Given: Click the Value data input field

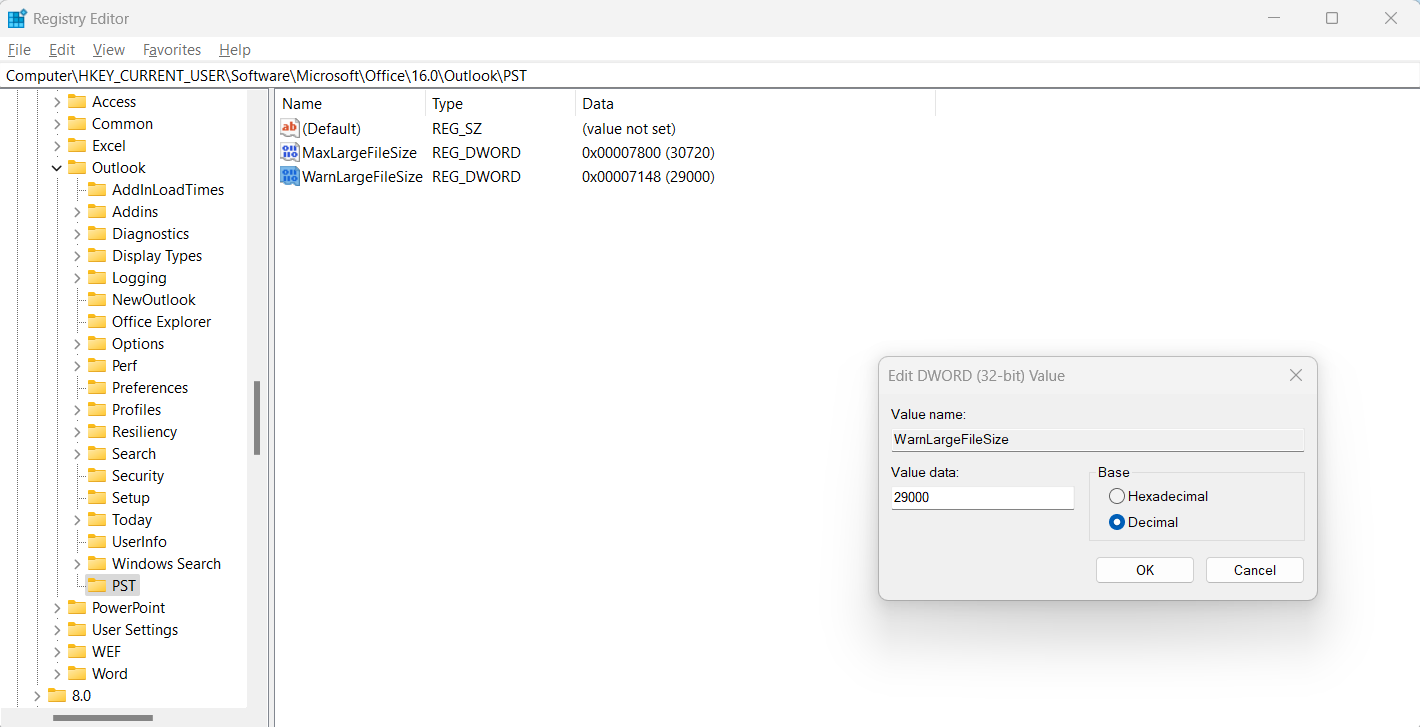Looking at the screenshot, I should click(982, 497).
